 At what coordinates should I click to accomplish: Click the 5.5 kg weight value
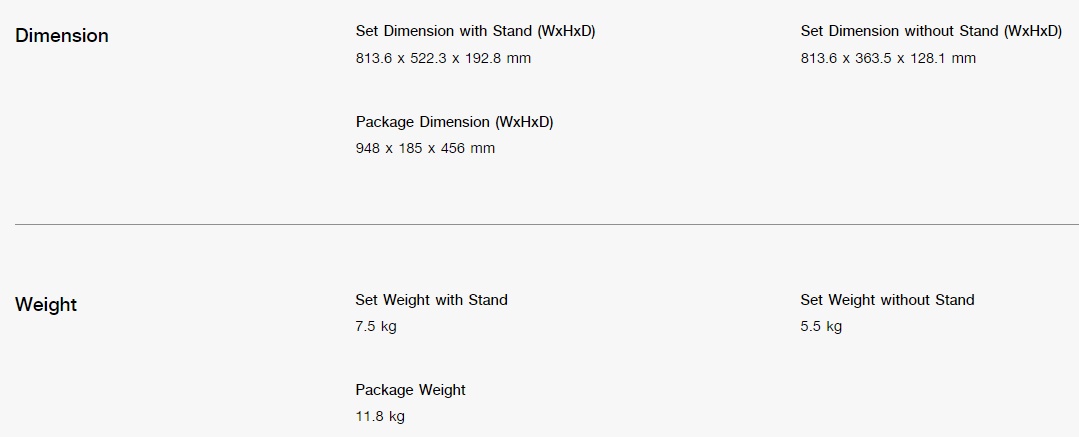[x=821, y=327]
